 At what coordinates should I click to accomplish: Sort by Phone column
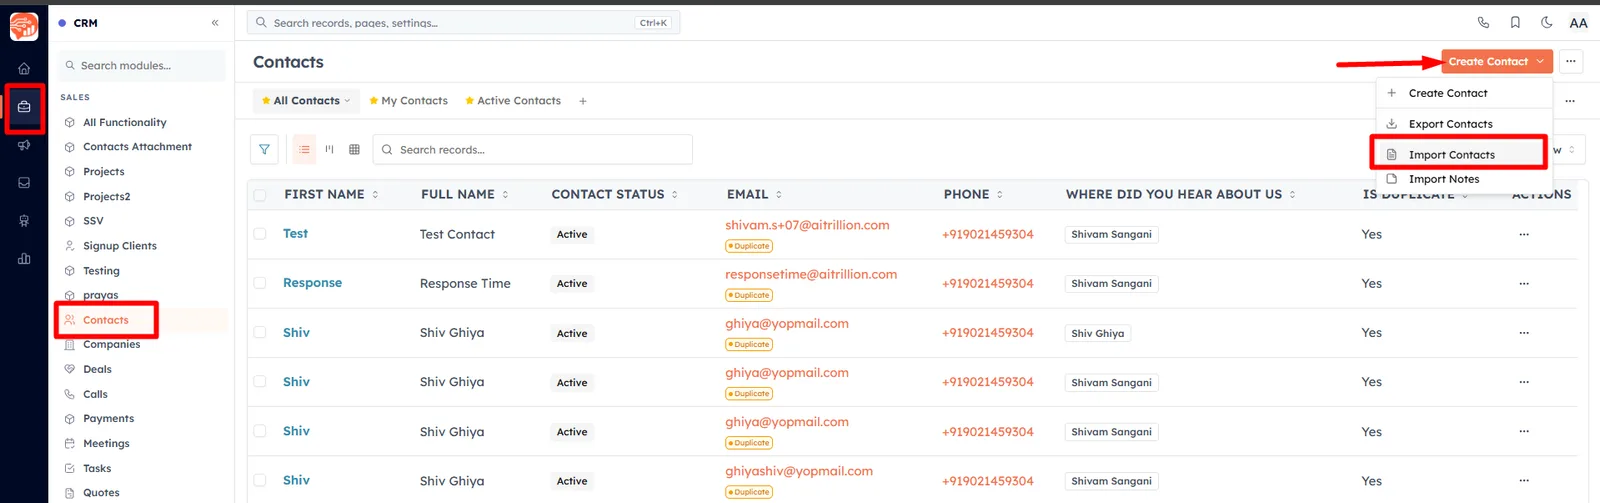[x=1000, y=195]
